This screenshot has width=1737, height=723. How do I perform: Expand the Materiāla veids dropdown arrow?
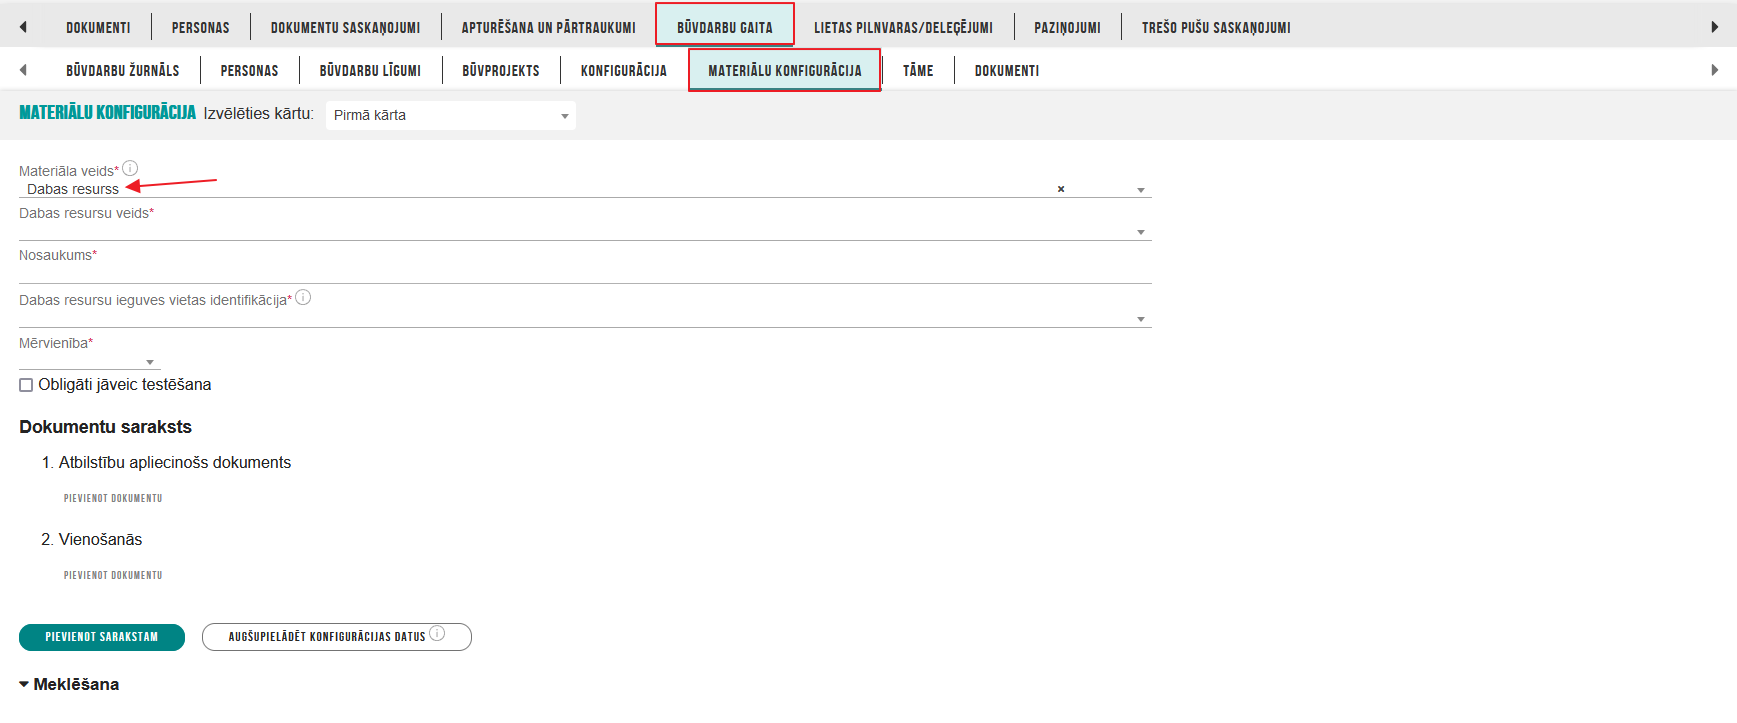pyautogui.click(x=1140, y=190)
